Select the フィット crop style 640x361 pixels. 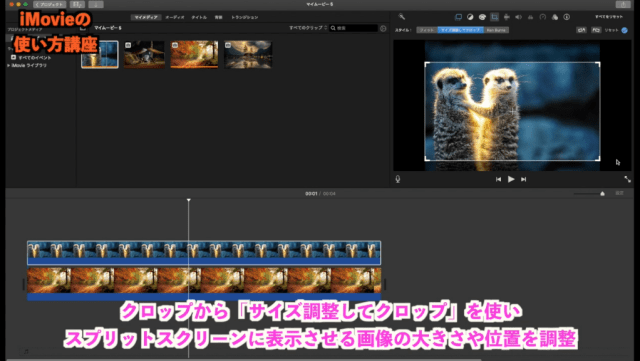427,30
